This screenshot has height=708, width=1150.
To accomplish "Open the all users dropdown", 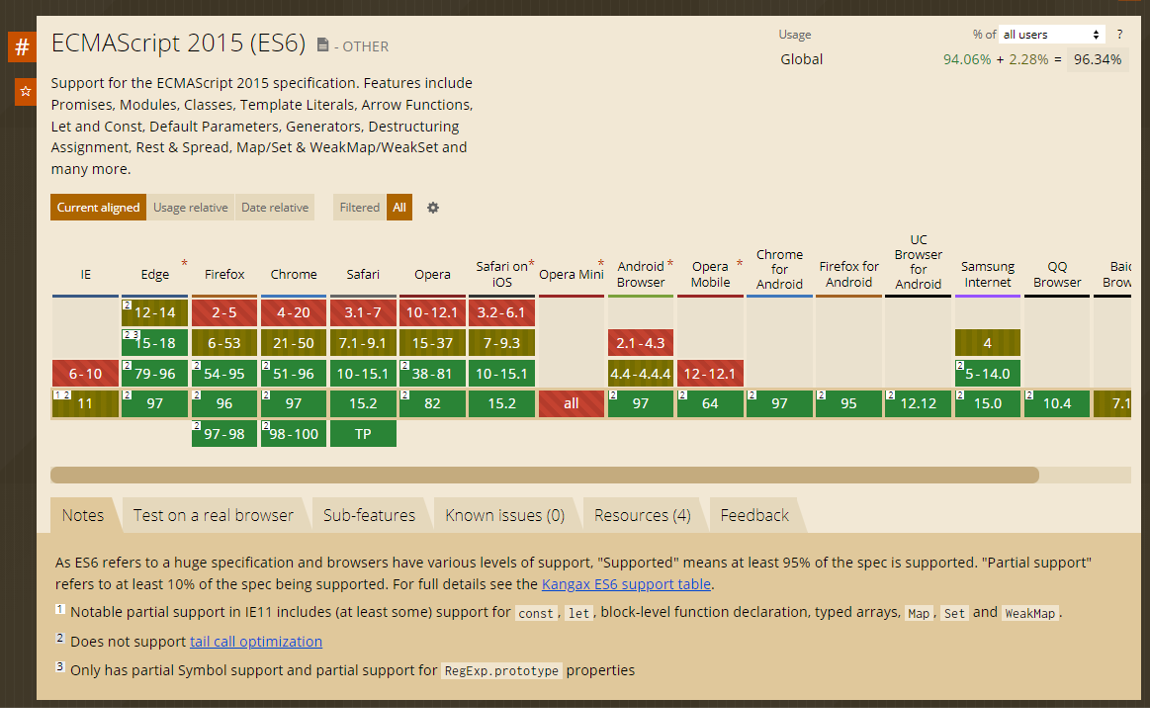I will [x=1052, y=35].
